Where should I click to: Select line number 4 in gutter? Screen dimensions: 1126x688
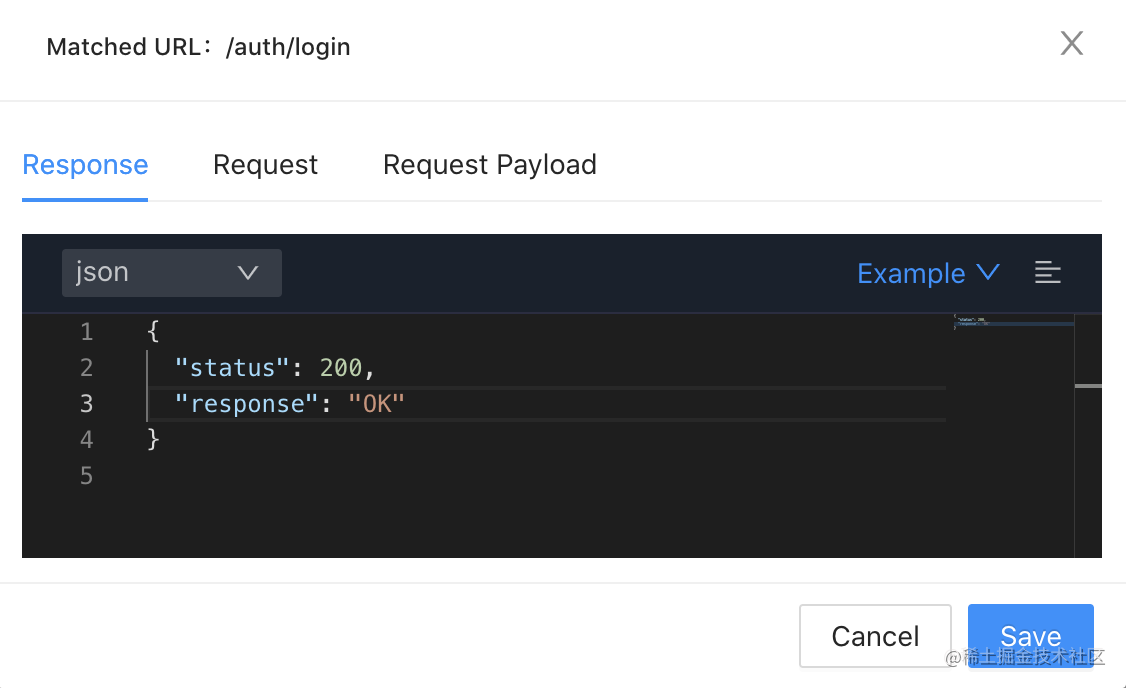coord(86,440)
